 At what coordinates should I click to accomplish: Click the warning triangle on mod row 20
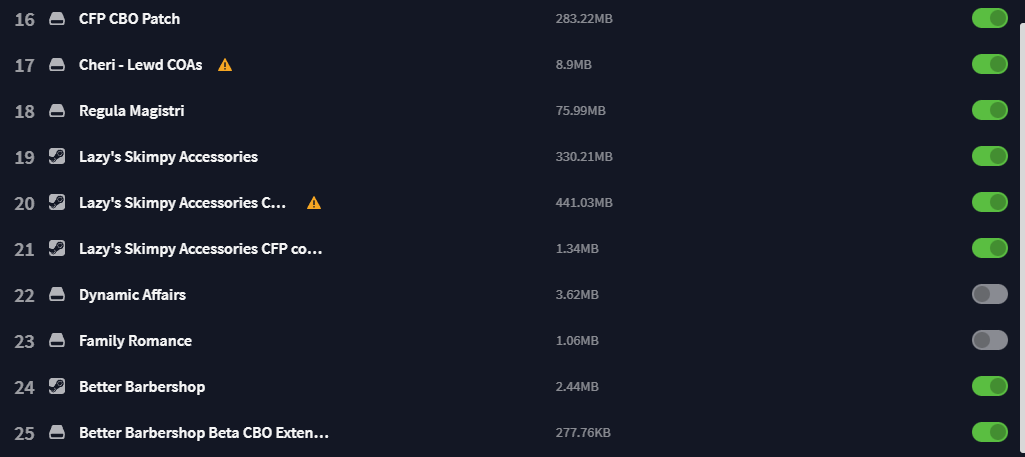tap(314, 203)
